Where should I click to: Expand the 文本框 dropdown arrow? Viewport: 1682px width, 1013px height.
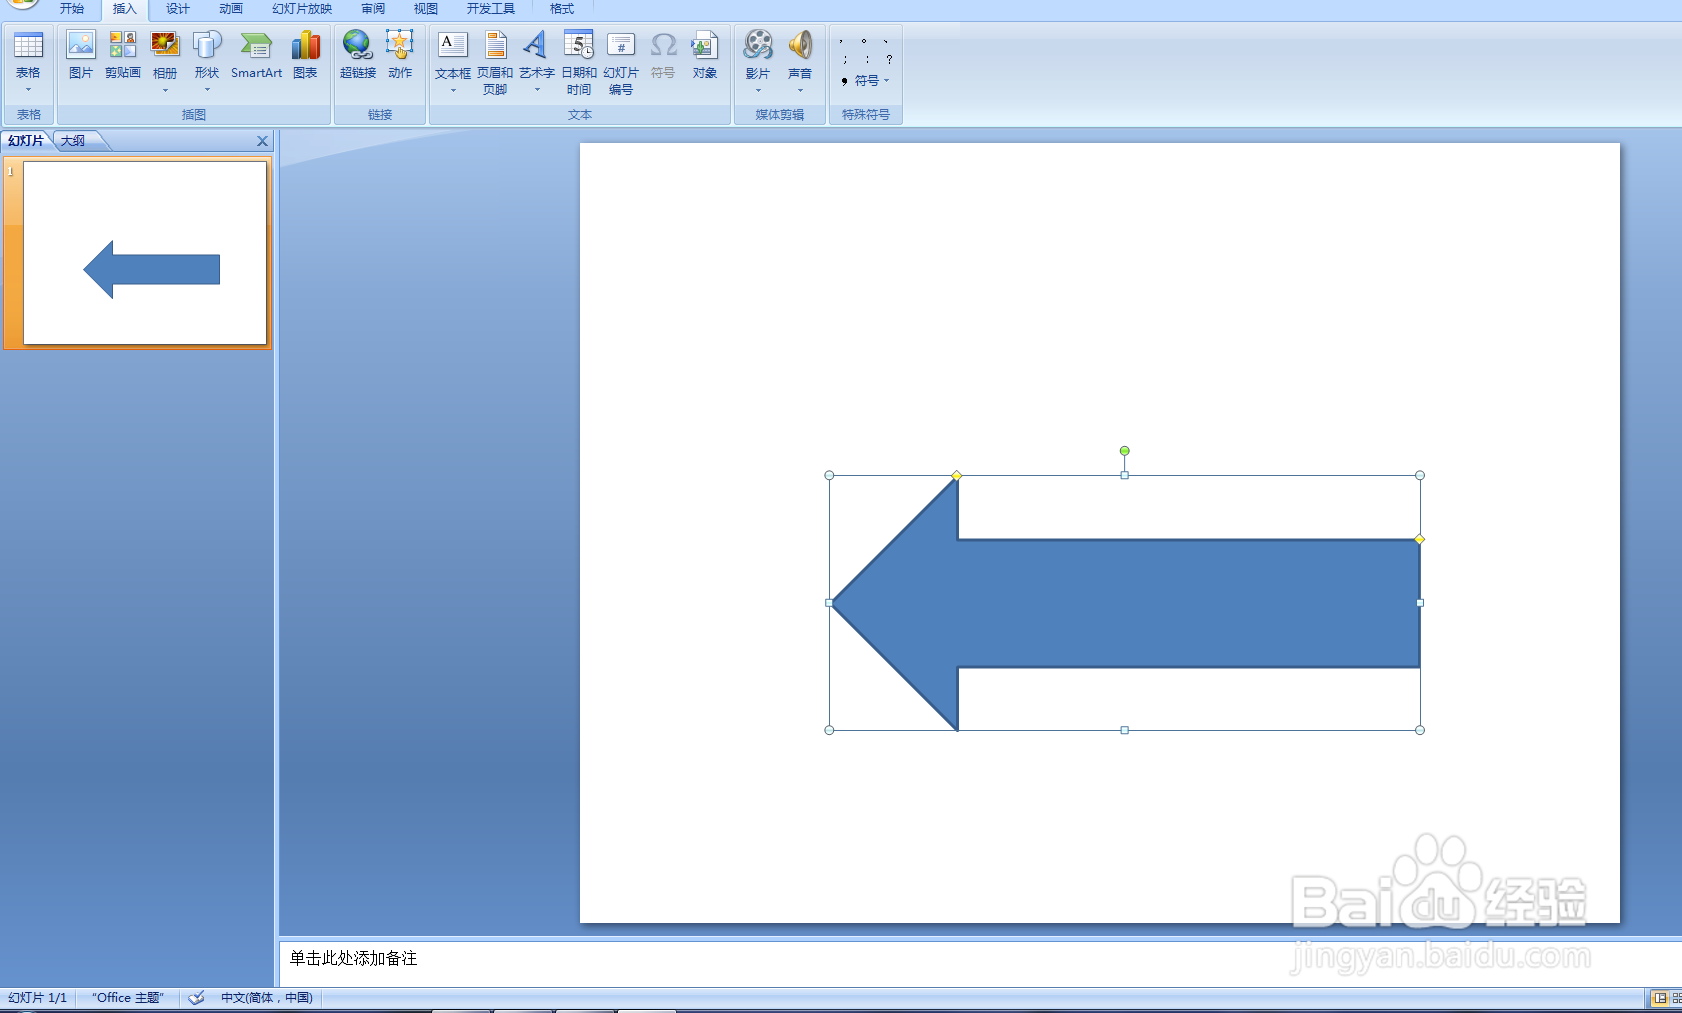pos(452,90)
